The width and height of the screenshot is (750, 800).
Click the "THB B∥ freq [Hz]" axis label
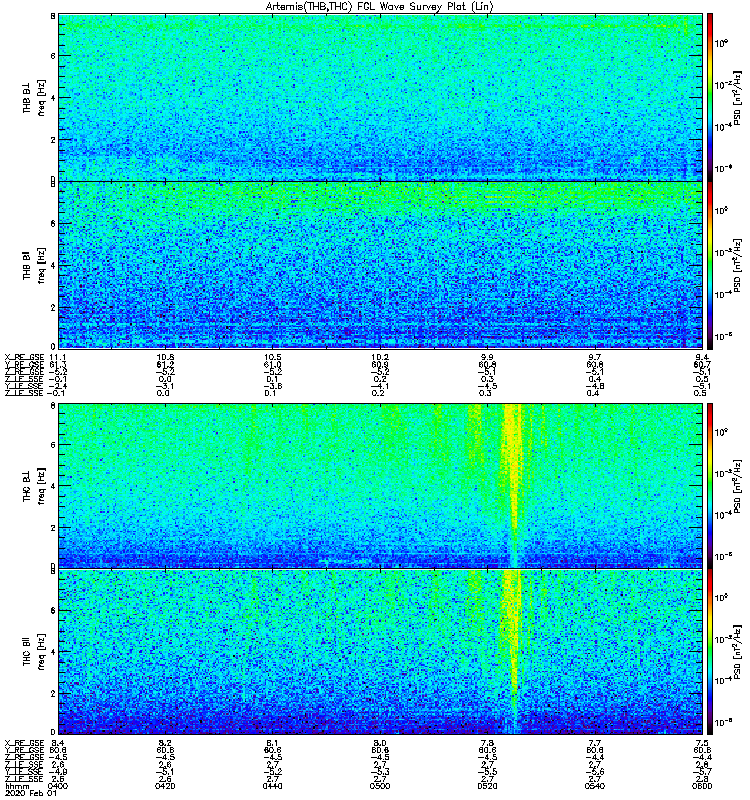click(34, 265)
